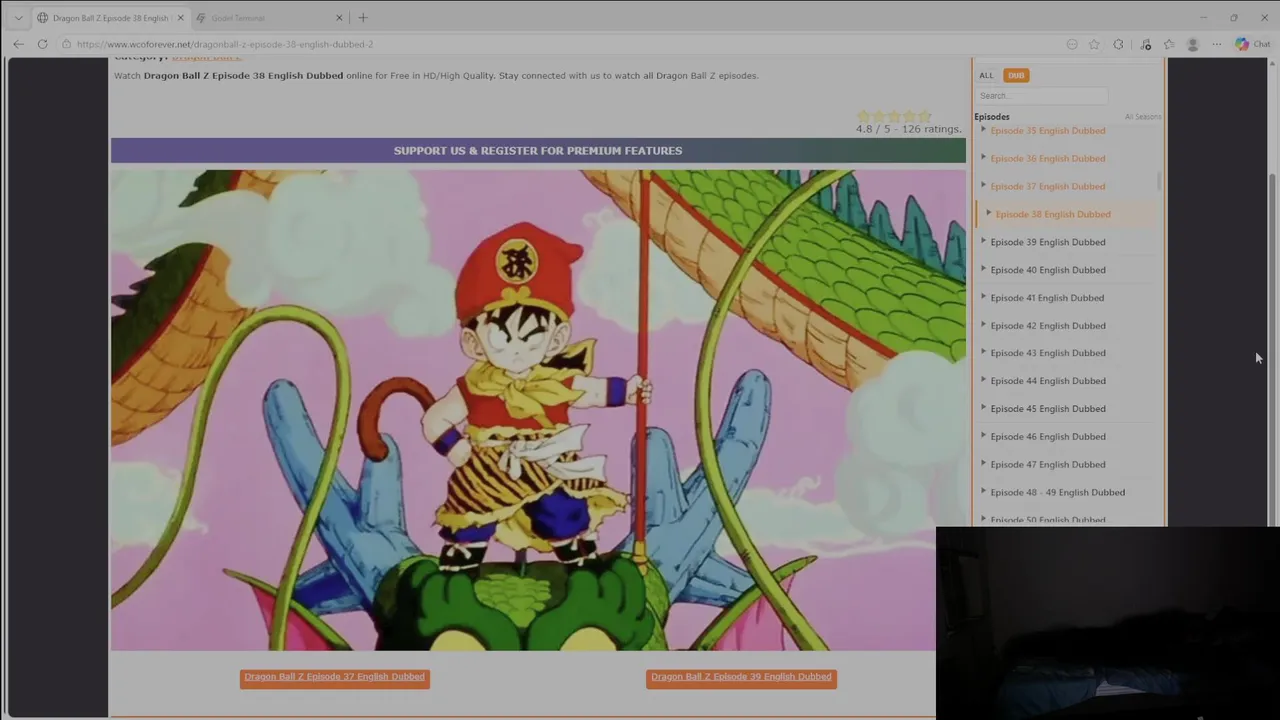
Task: Go to Dragon Ball Z Episode 39 button
Action: (741, 678)
